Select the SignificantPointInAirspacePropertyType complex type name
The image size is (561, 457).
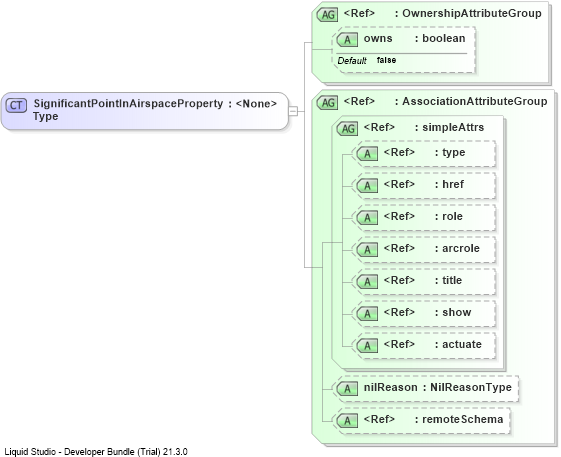(x=128, y=110)
